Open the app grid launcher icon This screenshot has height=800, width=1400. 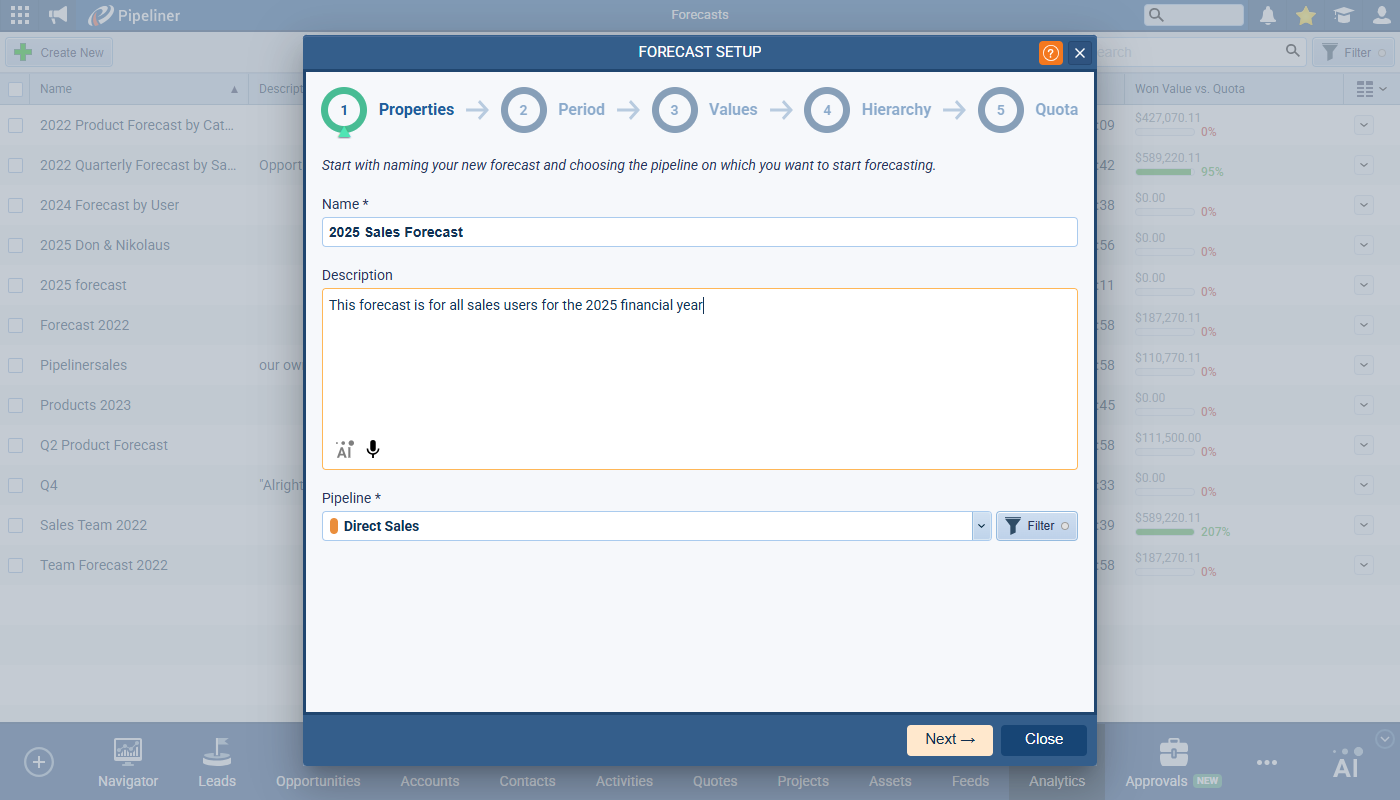click(x=20, y=15)
